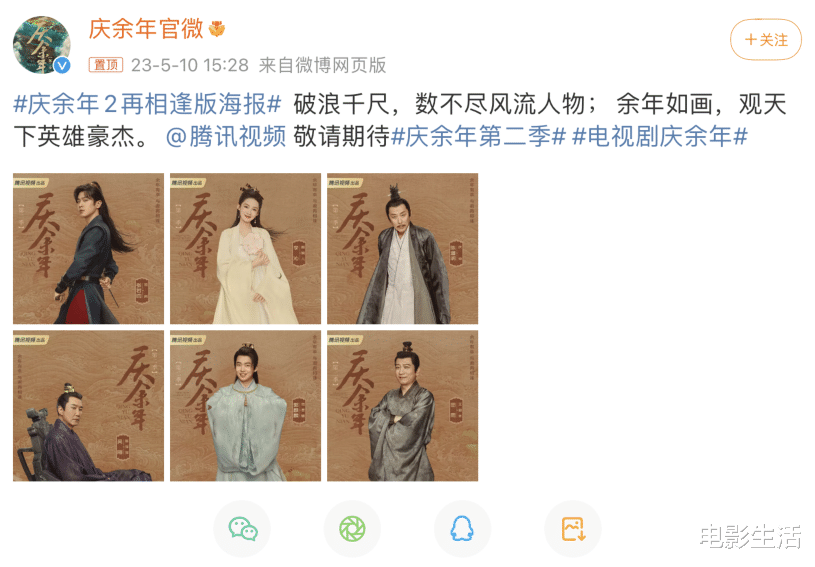Click the green camera shutter share icon
Image resolution: width=815 pixels, height=567 pixels.
[x=352, y=529]
